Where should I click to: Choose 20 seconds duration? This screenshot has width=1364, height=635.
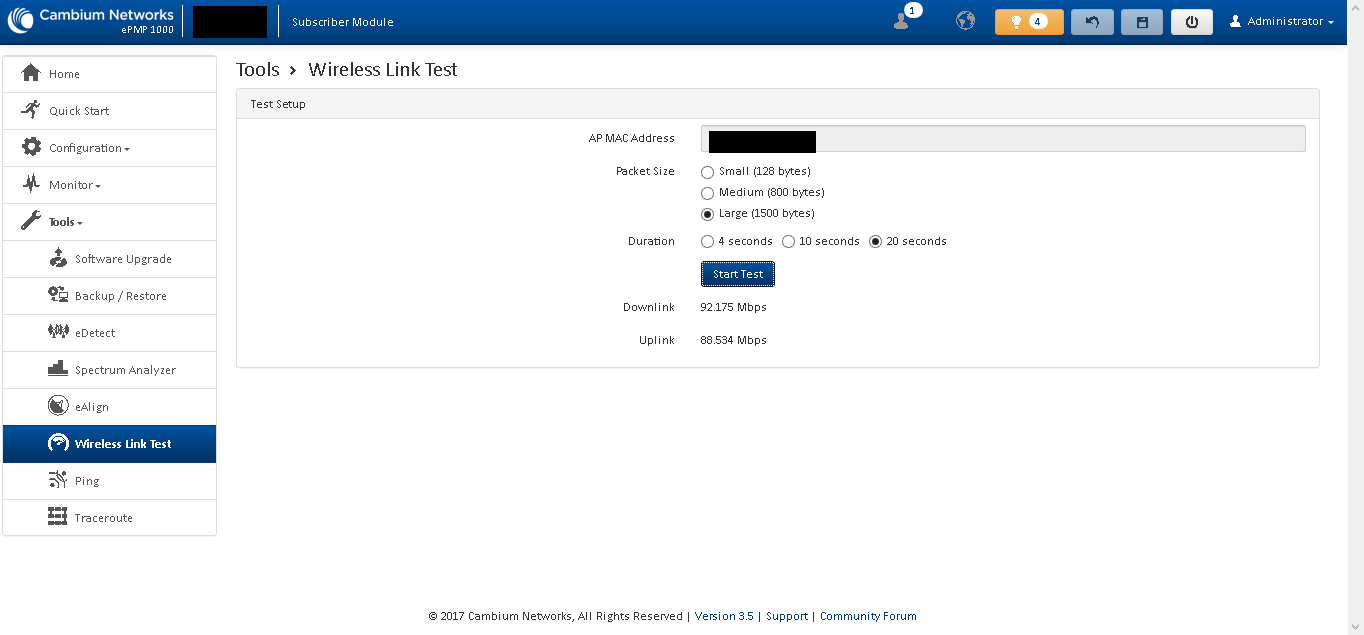tap(876, 242)
